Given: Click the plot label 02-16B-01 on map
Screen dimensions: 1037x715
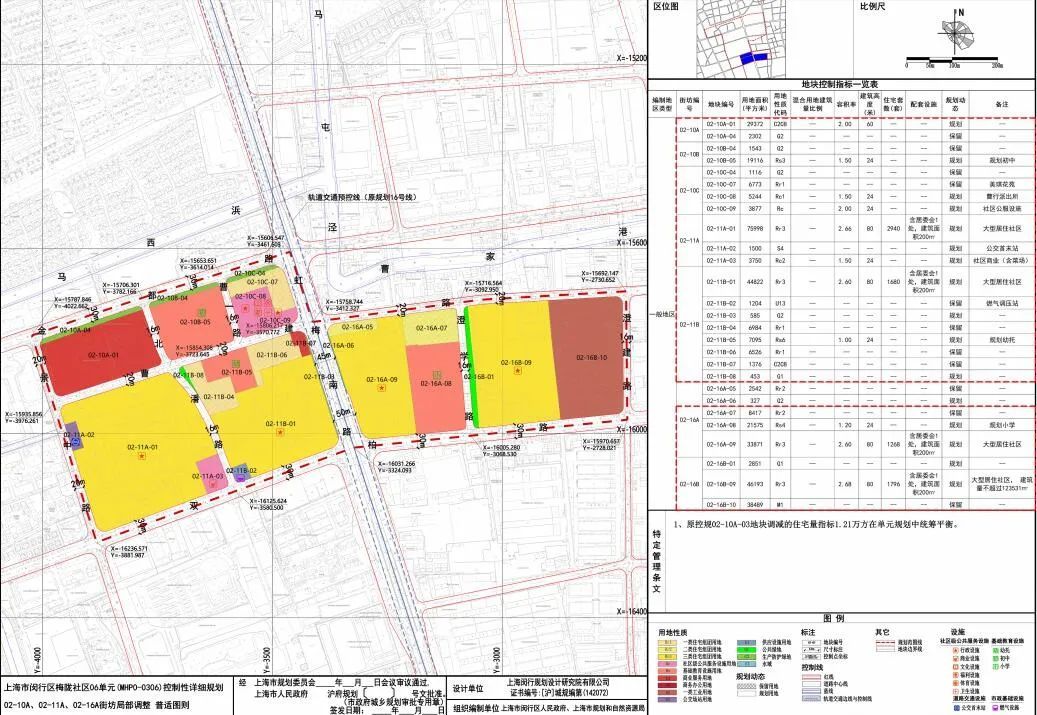Looking at the screenshot, I should (479, 376).
